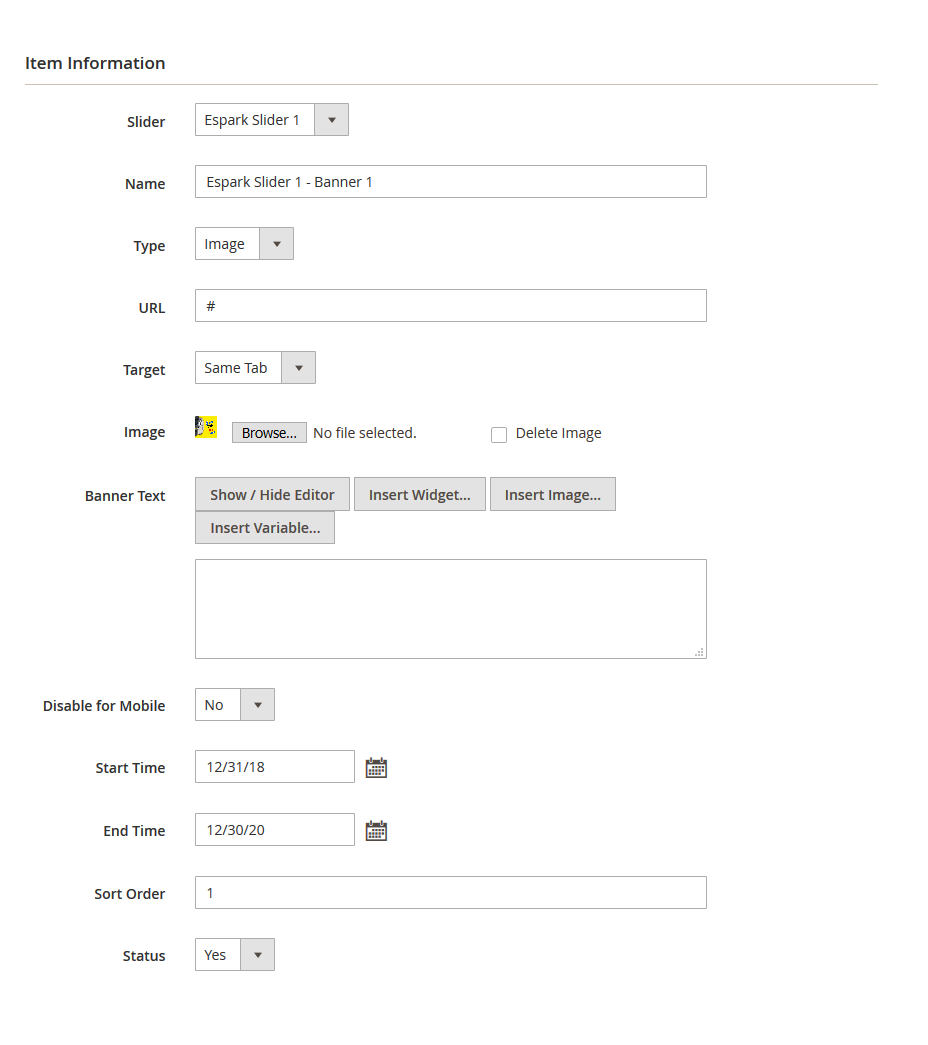Expand the Slider dropdown
The width and height of the screenshot is (928, 1045).
click(x=271, y=120)
